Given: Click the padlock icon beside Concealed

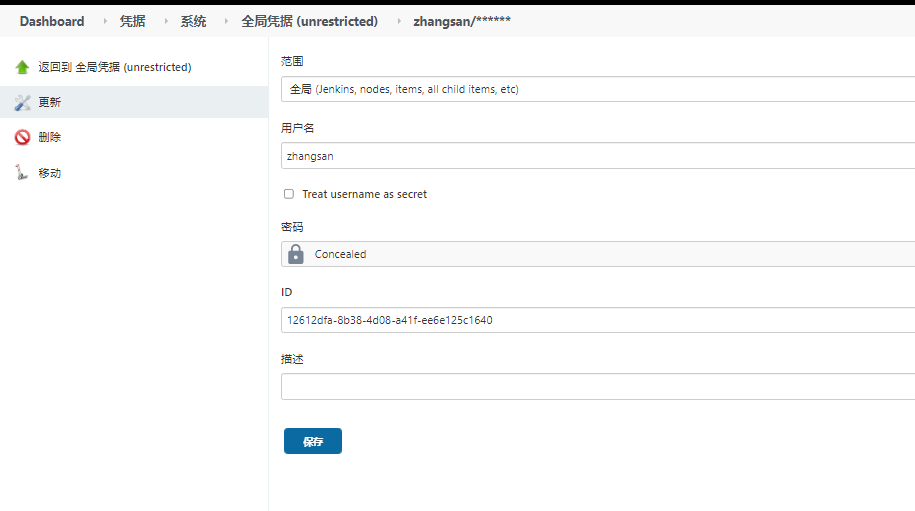Looking at the screenshot, I should coord(295,254).
